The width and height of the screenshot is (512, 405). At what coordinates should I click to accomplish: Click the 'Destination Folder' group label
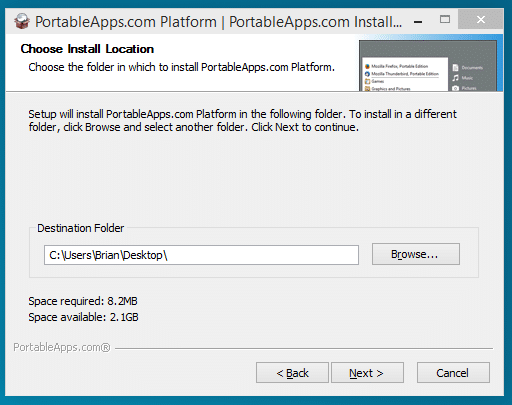pyautogui.click(x=81, y=228)
